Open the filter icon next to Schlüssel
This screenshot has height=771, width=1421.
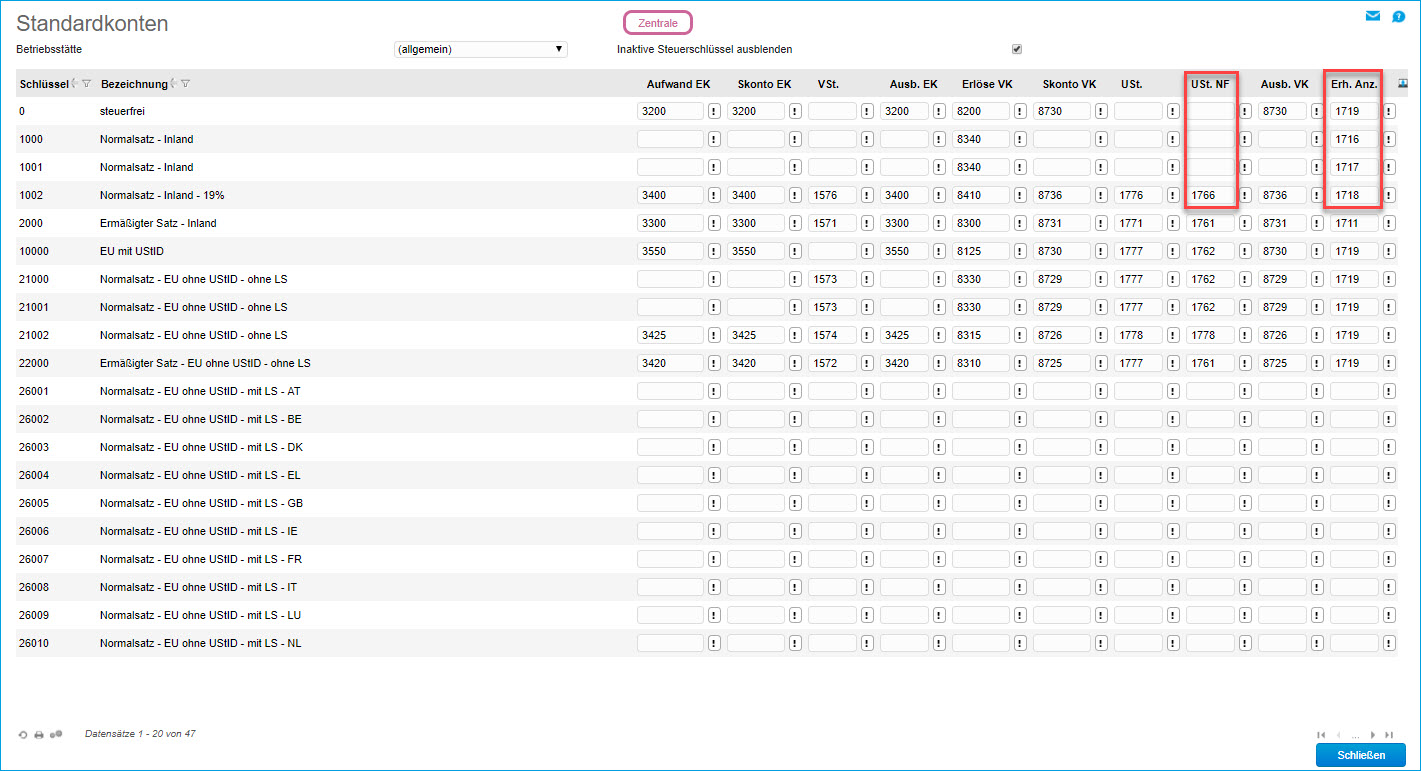coord(86,84)
